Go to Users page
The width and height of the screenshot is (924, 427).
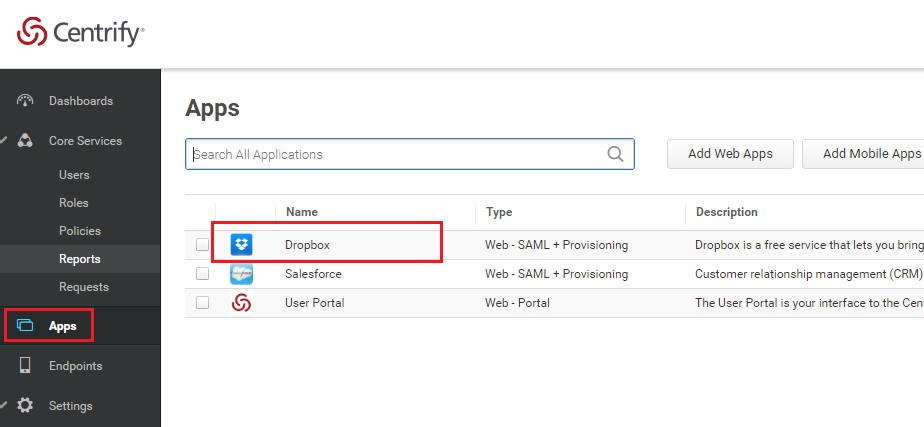click(x=74, y=175)
